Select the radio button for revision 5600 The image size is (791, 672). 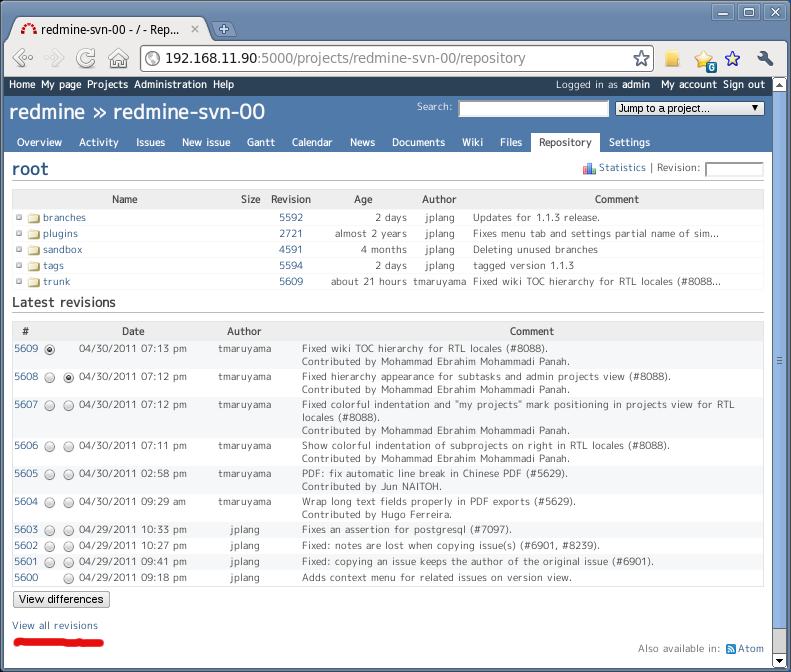(69, 578)
